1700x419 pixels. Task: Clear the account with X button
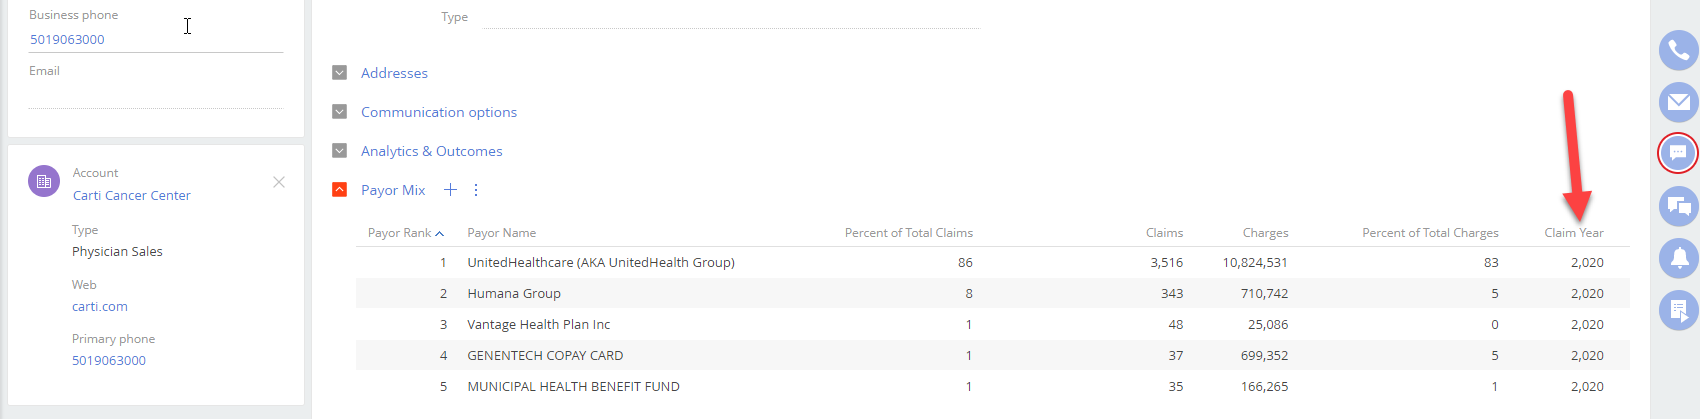pos(279,182)
